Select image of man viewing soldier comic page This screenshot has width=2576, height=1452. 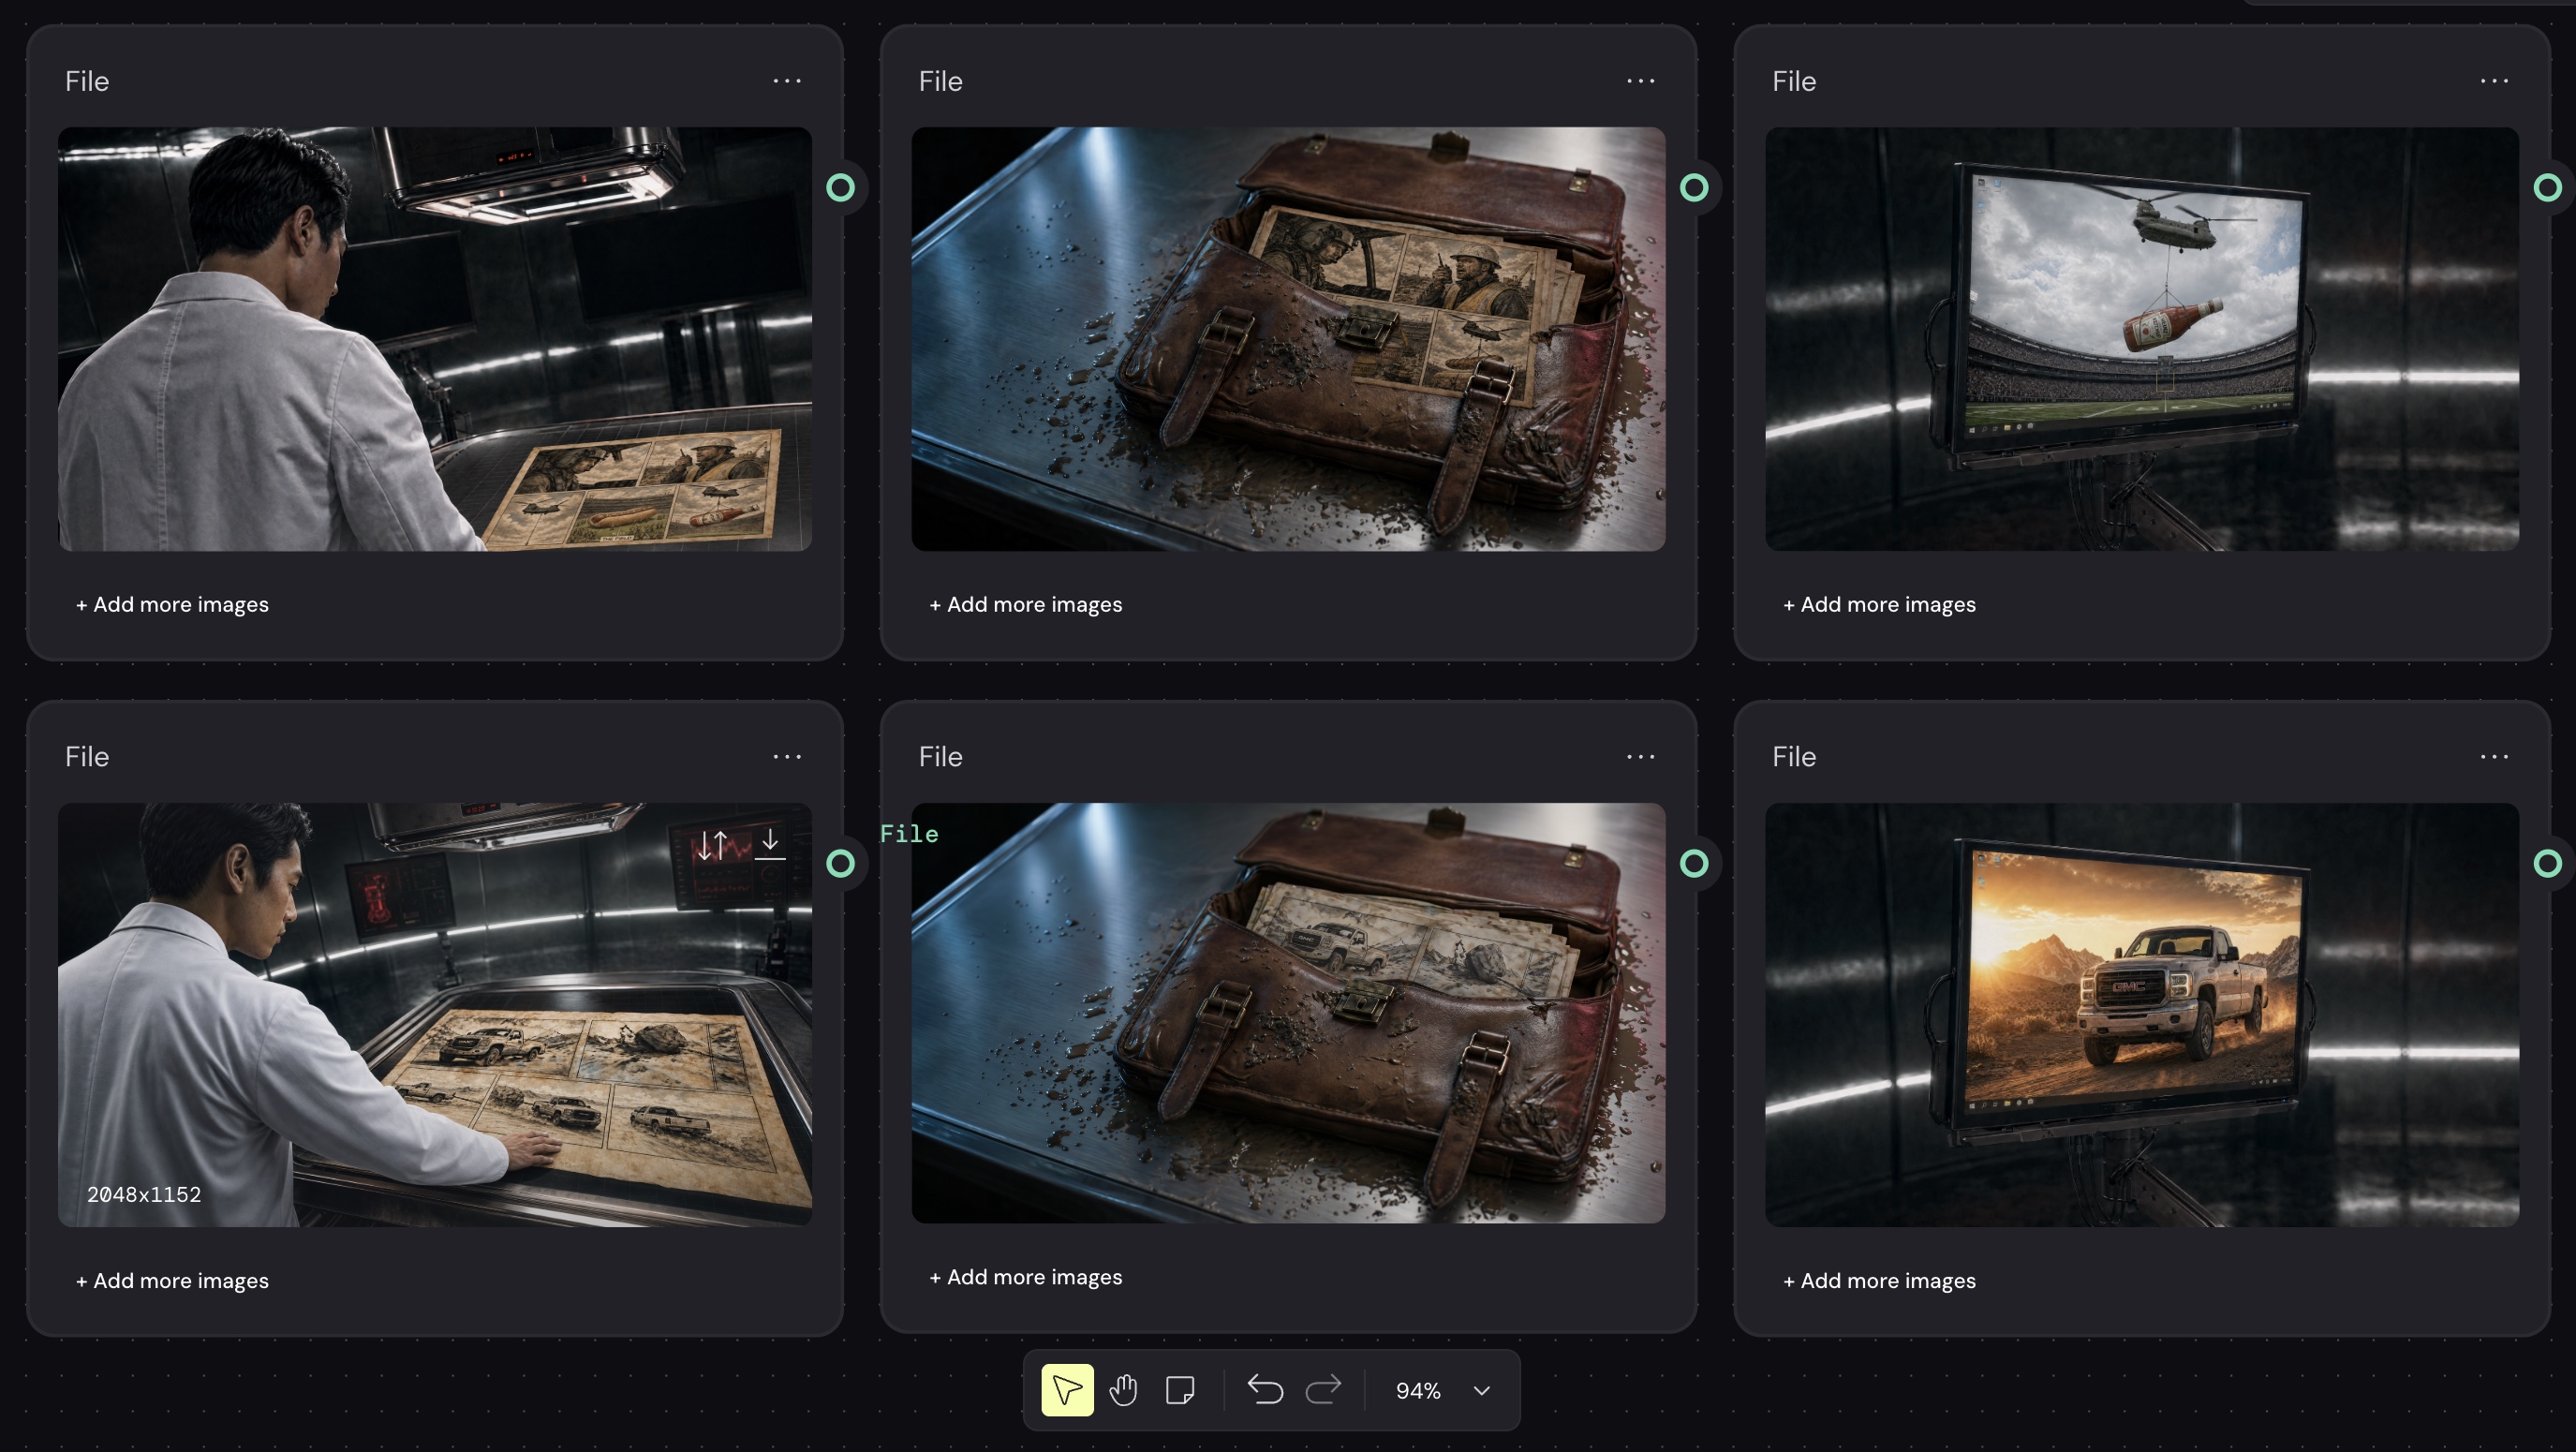point(435,339)
